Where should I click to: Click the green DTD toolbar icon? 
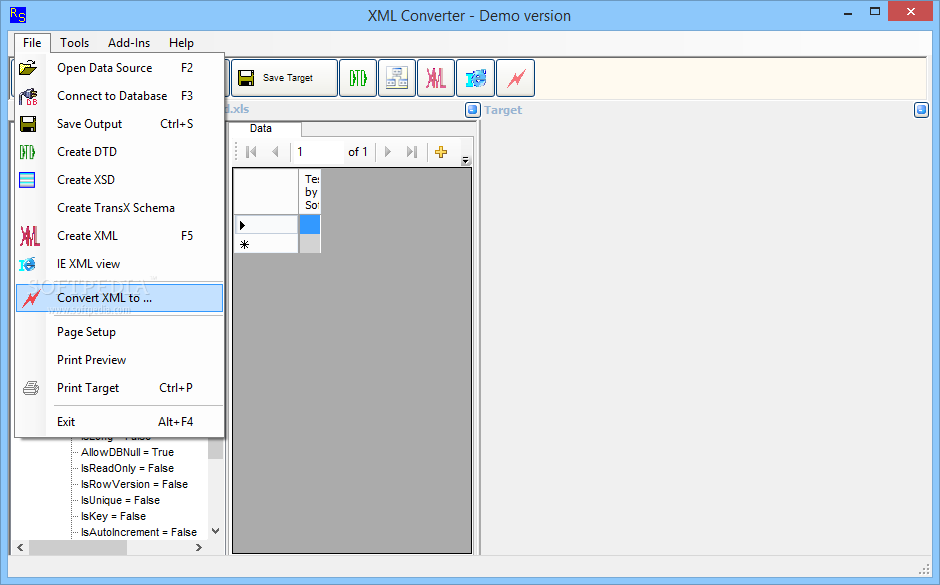[358, 78]
